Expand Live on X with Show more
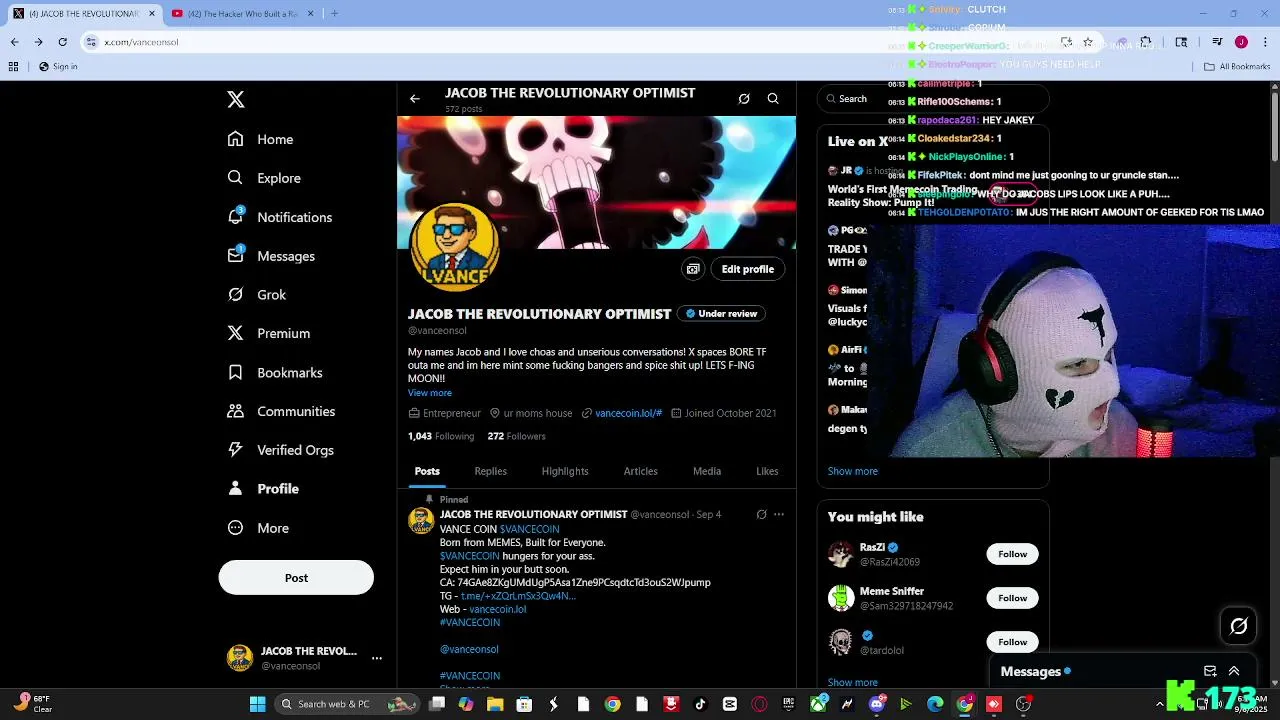This screenshot has width=1280, height=720. pyautogui.click(x=853, y=471)
